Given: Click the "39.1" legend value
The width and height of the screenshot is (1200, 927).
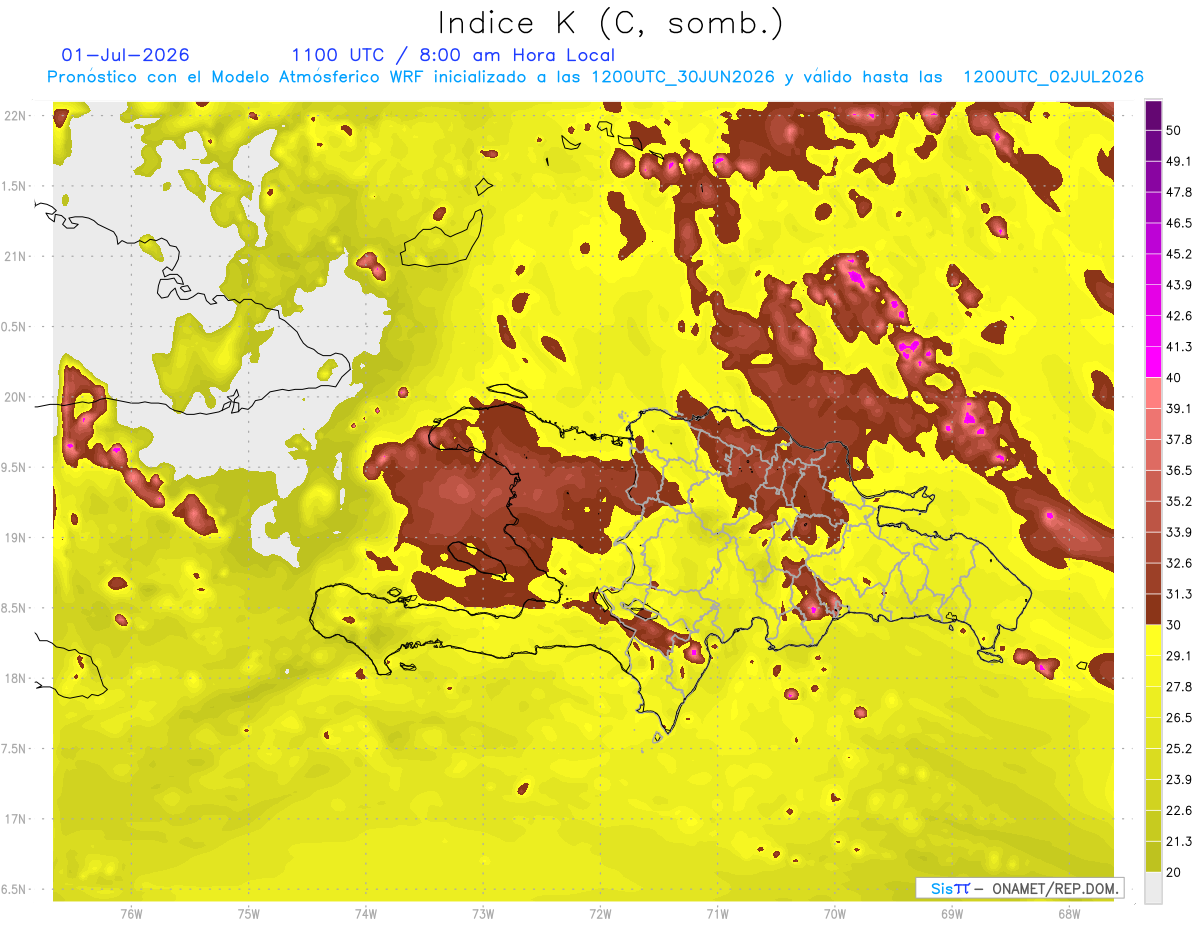Looking at the screenshot, I should [1179, 408].
